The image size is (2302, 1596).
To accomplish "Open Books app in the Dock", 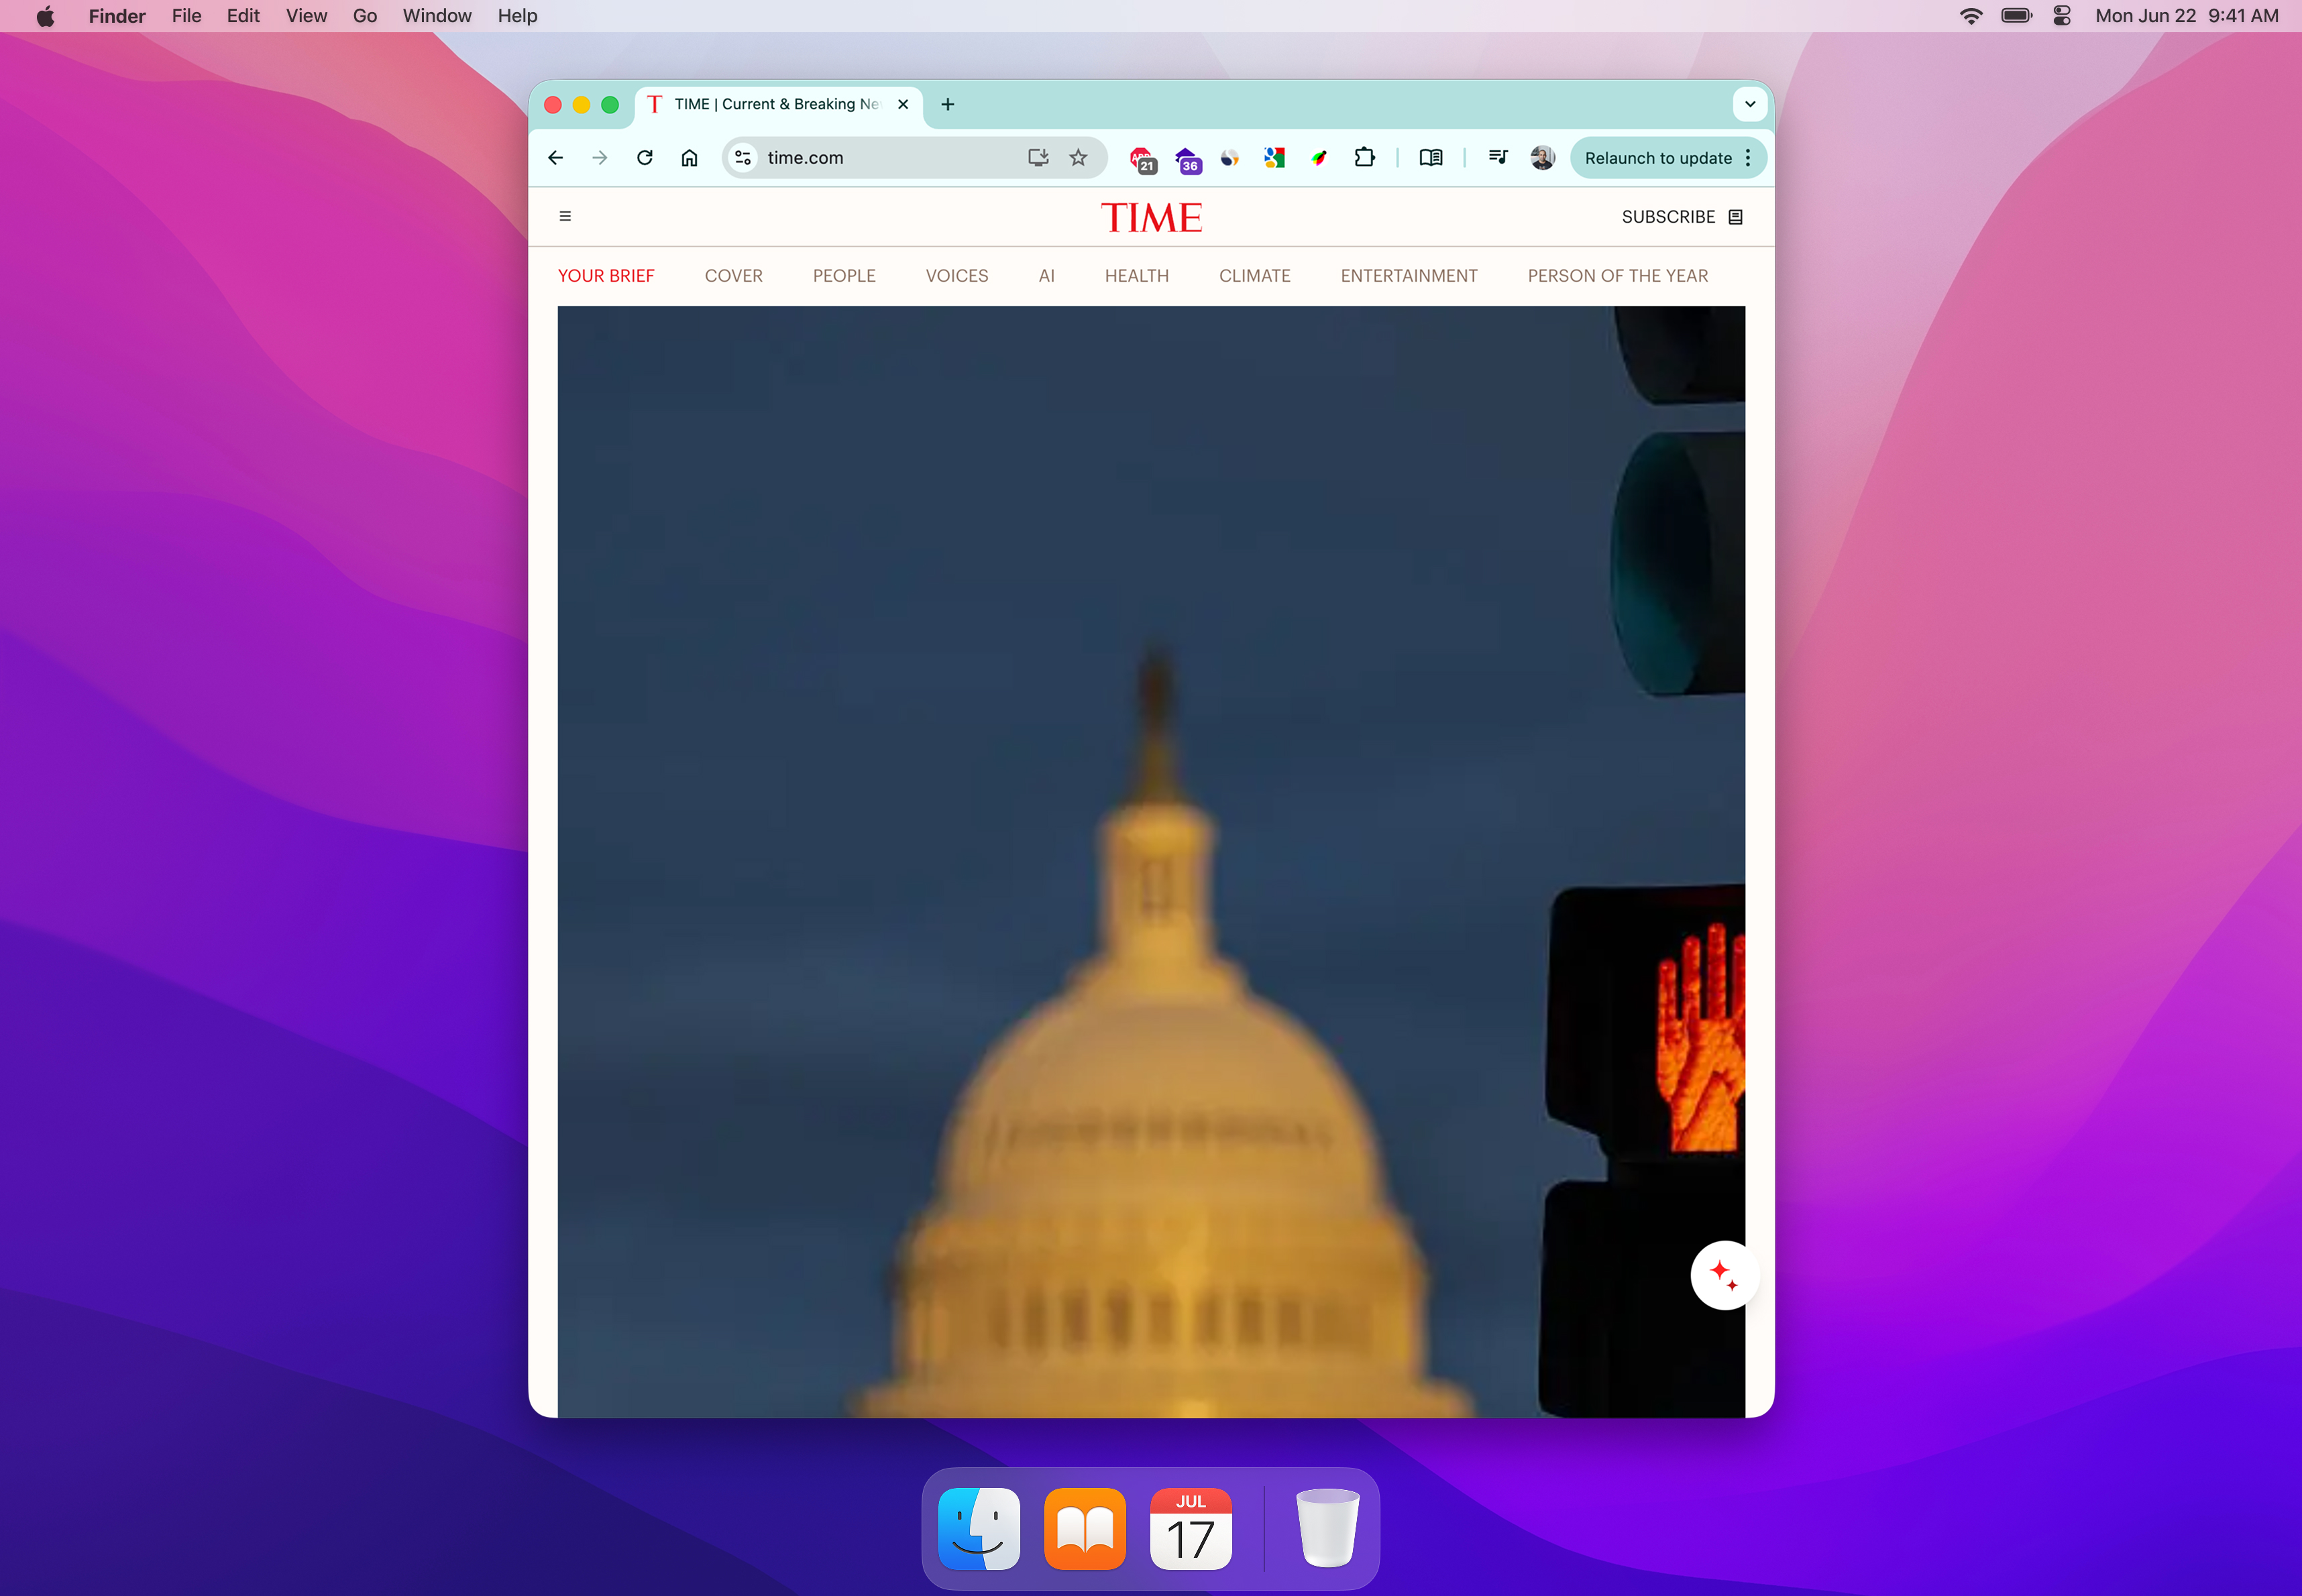I will (1085, 1529).
